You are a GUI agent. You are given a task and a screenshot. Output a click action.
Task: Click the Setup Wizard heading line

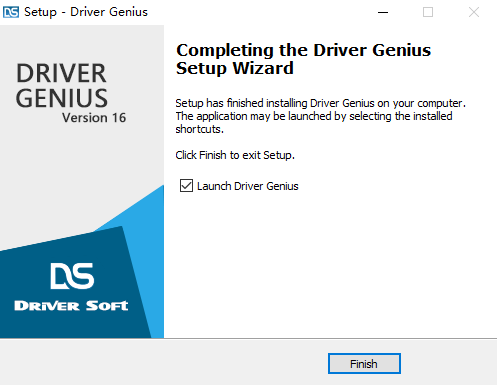tap(235, 68)
